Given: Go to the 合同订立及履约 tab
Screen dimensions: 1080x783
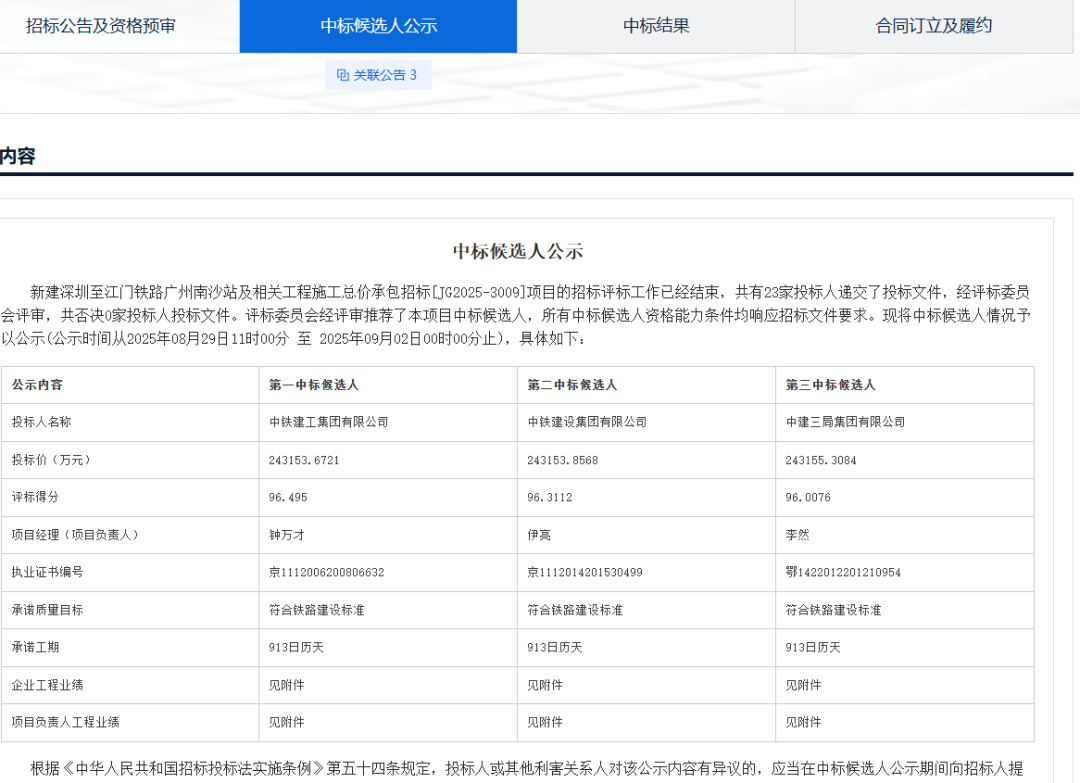Looking at the screenshot, I should click(934, 26).
